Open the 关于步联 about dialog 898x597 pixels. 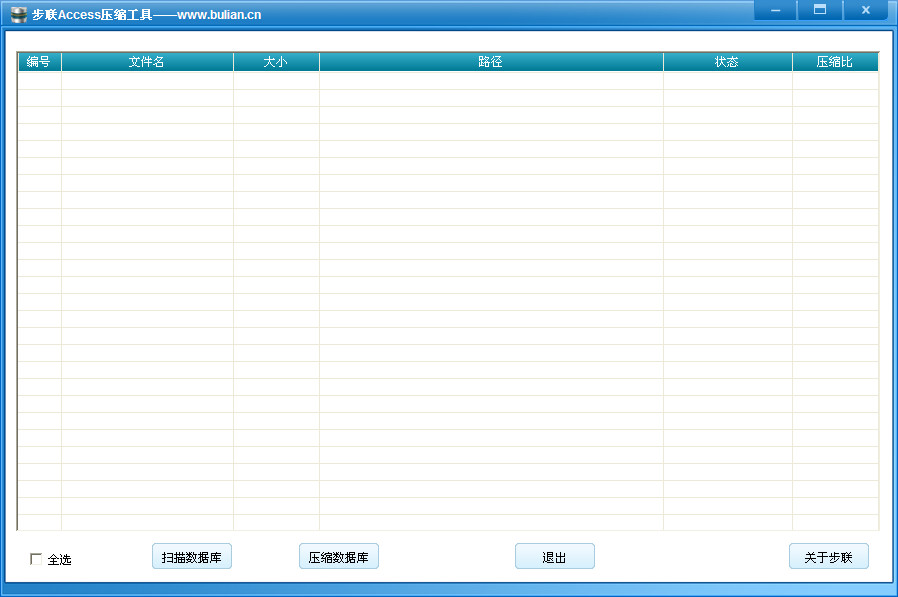[828, 556]
